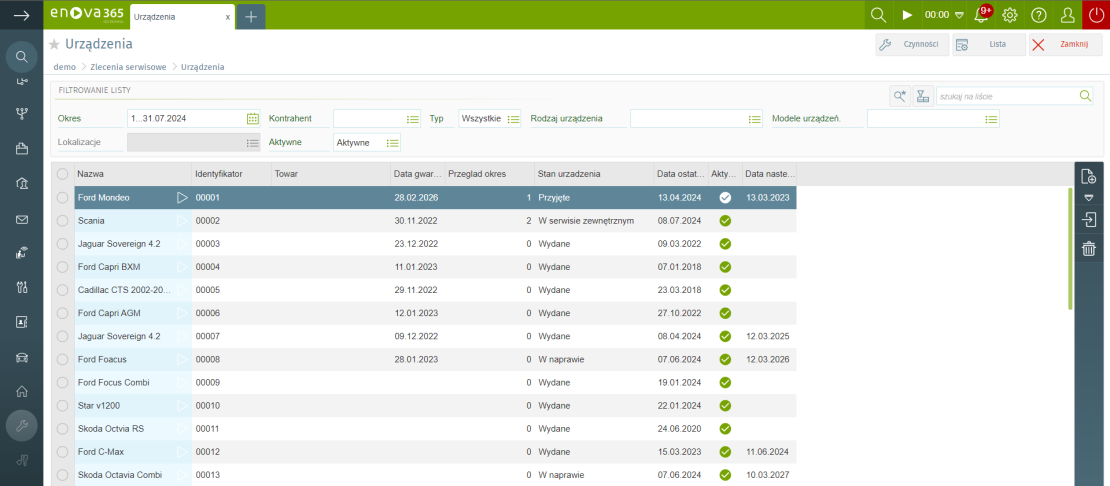
Task: Open the sidebar bank building icon
Action: 21,185
